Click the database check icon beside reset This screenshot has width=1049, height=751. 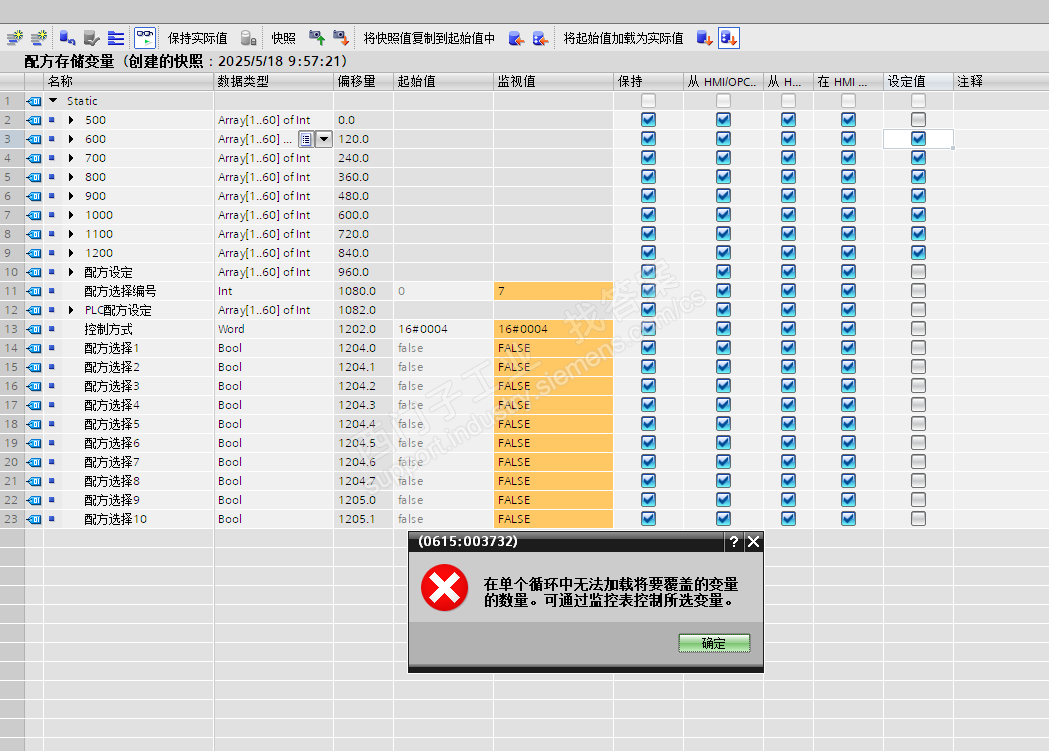91,38
